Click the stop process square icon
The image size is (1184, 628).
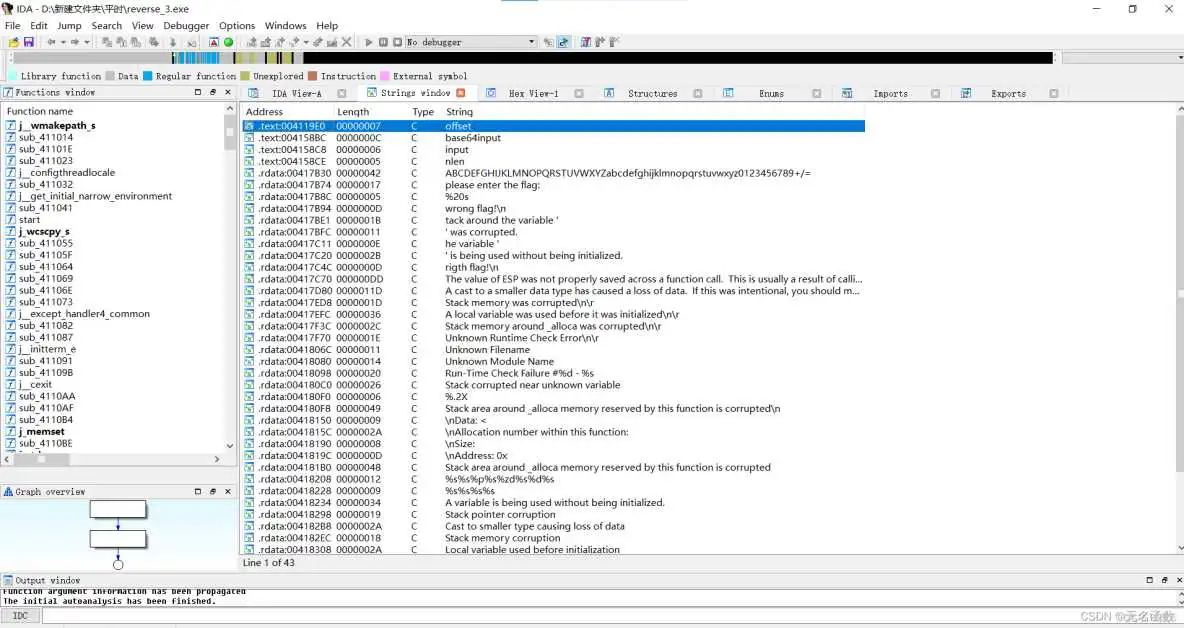(x=397, y=42)
